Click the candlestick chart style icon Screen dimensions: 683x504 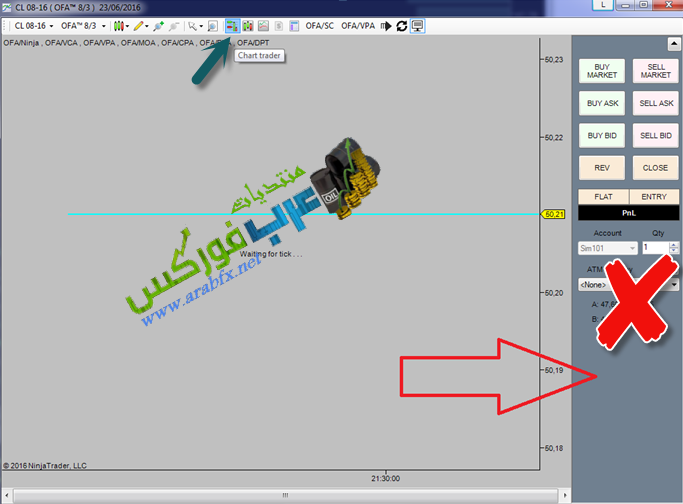click(x=118, y=26)
